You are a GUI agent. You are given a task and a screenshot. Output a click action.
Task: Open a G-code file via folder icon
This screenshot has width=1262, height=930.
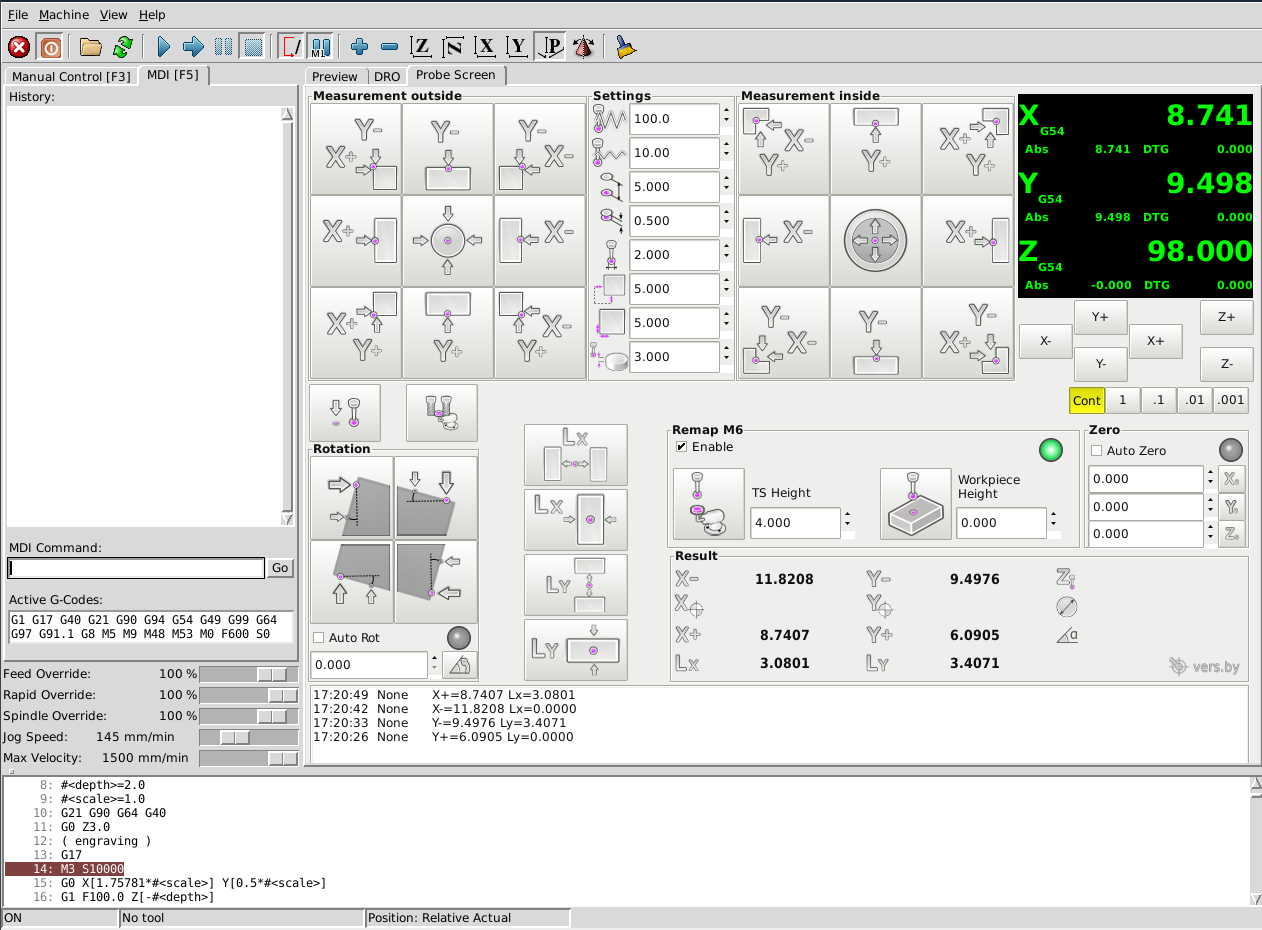pyautogui.click(x=91, y=46)
